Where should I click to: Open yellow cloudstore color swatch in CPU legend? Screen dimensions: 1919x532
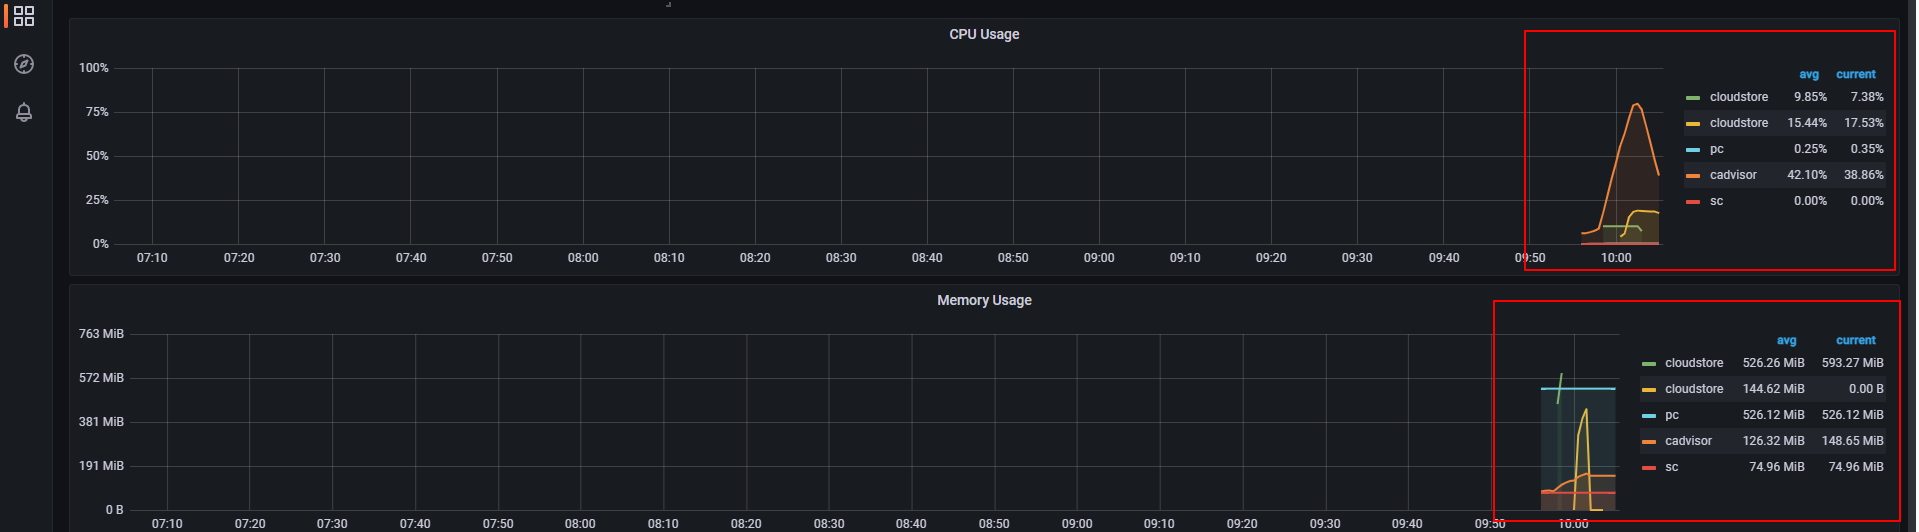[x=1692, y=124]
